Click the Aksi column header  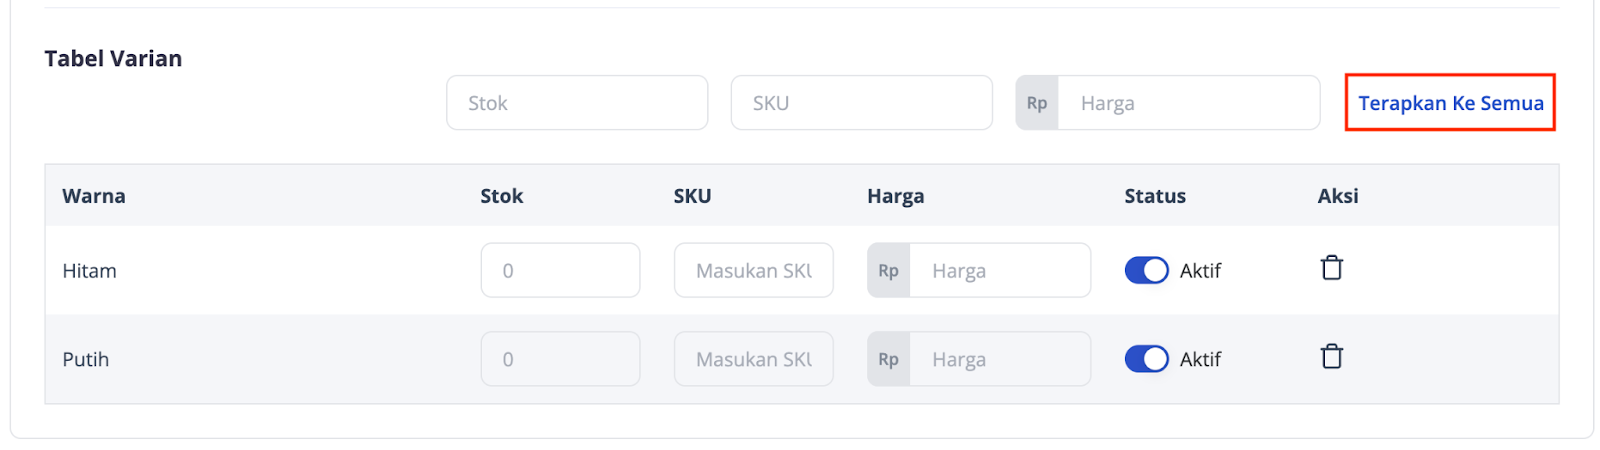(x=1337, y=196)
